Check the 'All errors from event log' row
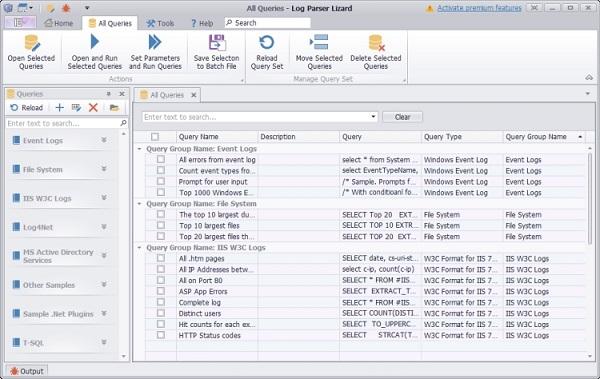Image resolution: width=600 pixels, height=379 pixels. pos(161,159)
